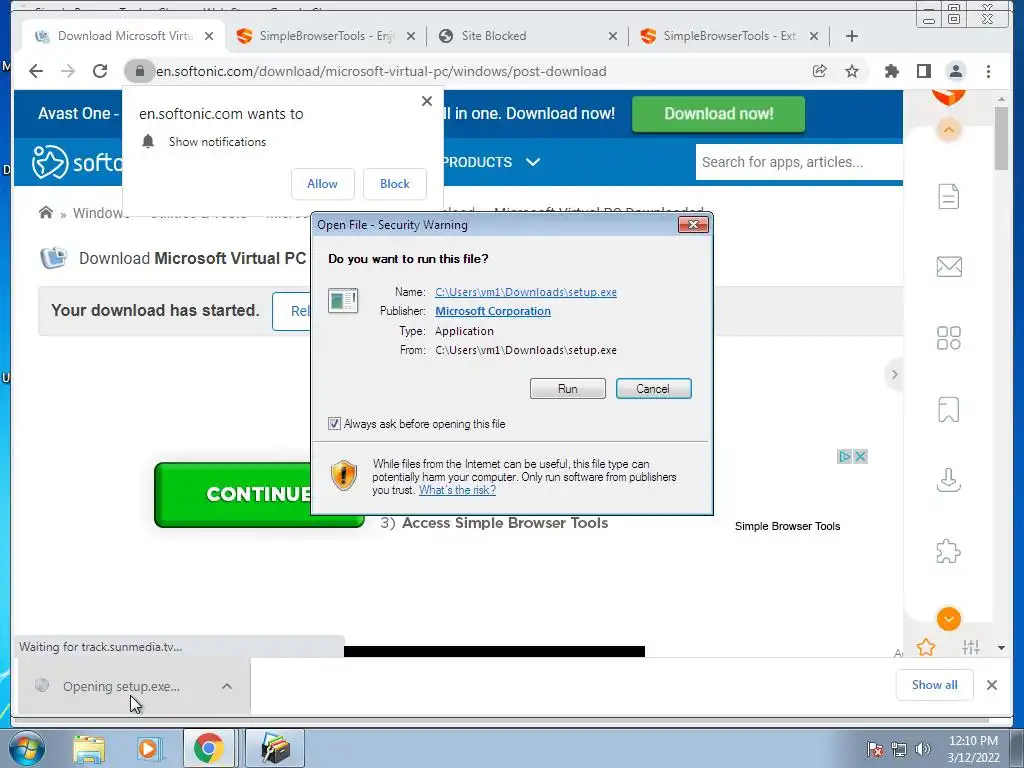Click the green Download now! button
Viewport: 1024px width, 768px height.
(718, 114)
